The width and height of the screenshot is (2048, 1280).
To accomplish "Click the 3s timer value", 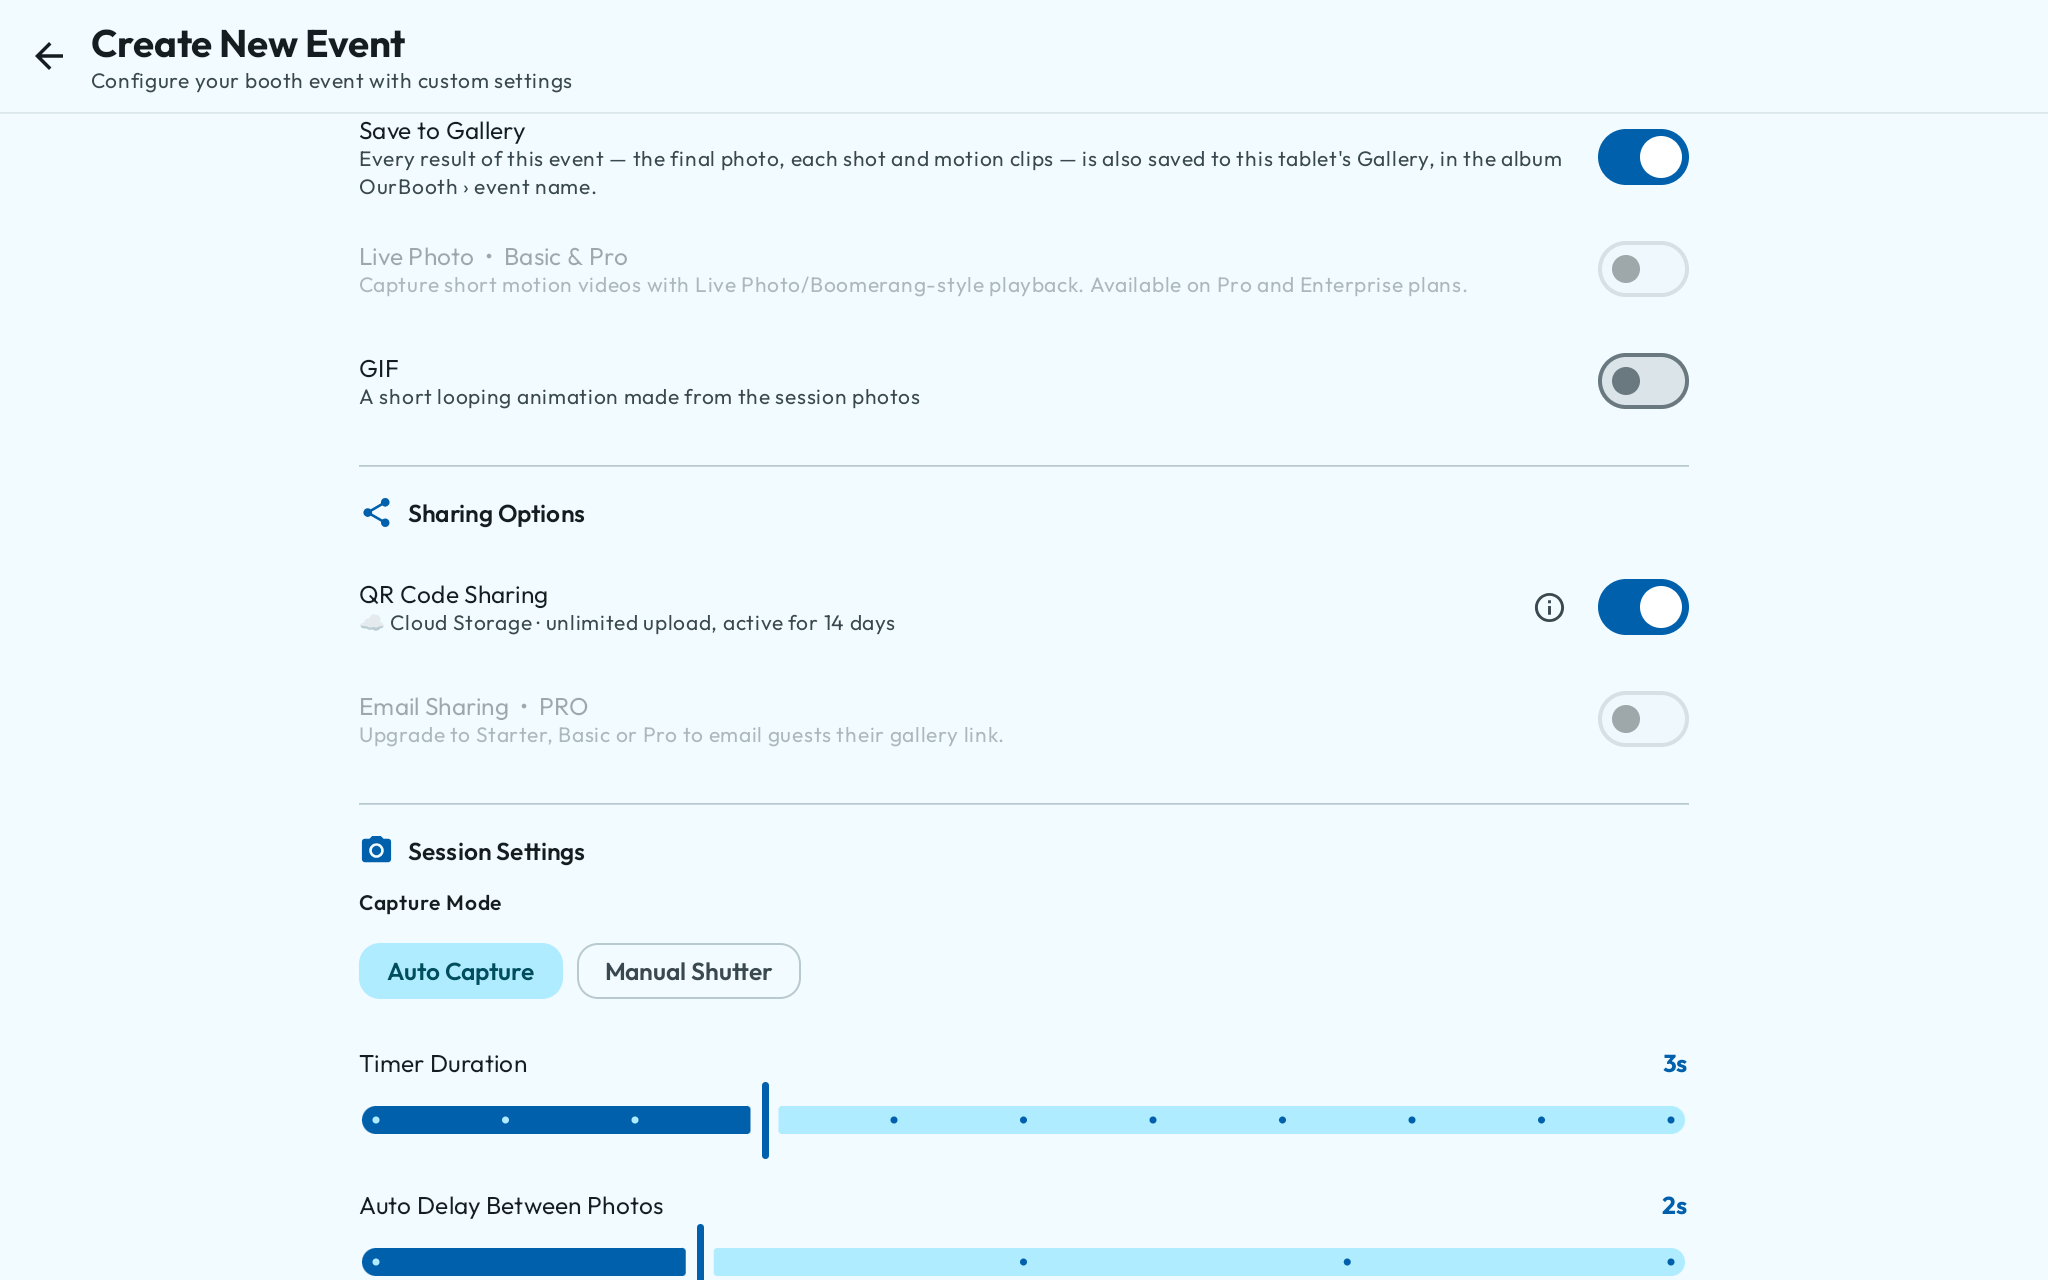I will pyautogui.click(x=1675, y=1064).
